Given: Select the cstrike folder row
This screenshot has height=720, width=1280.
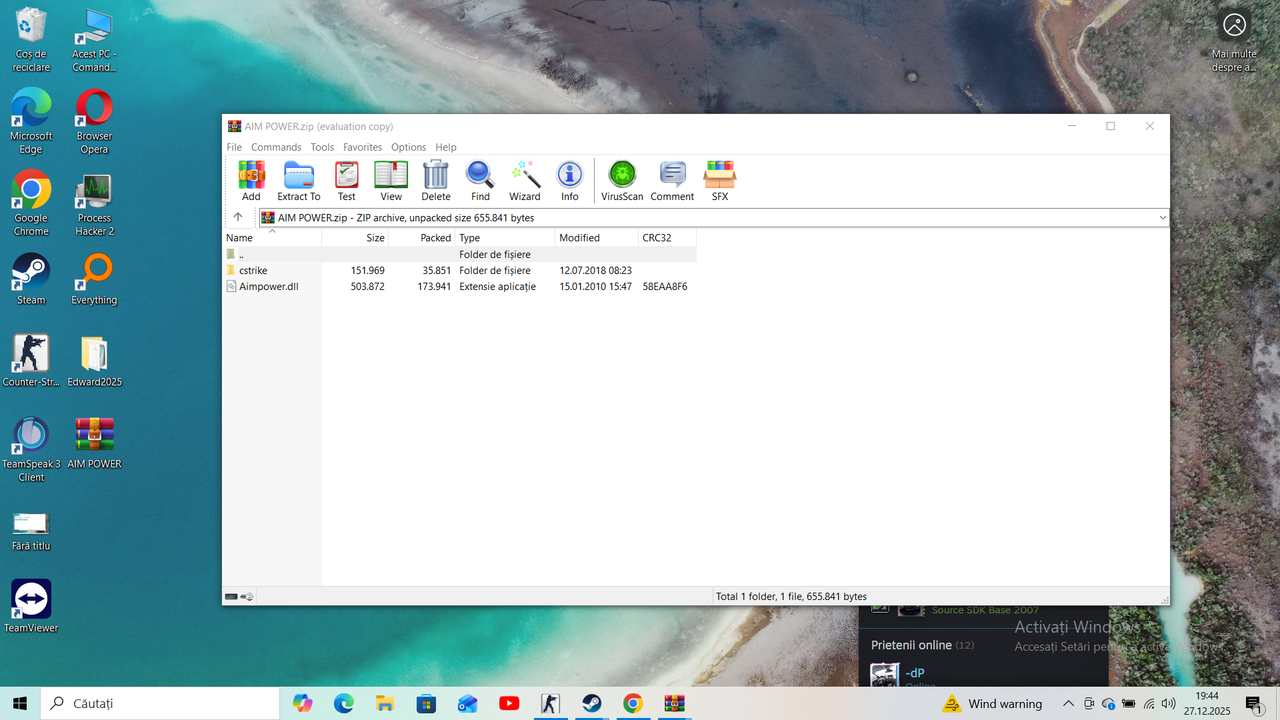Looking at the screenshot, I should 459,270.
